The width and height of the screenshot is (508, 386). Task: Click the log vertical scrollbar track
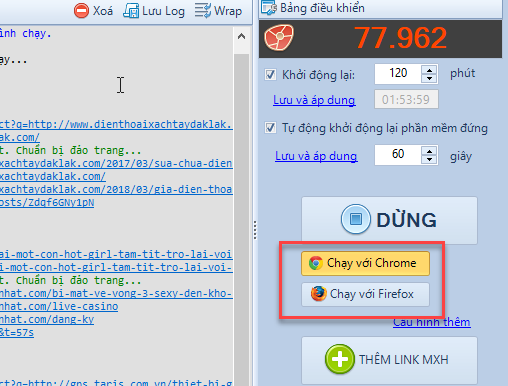tap(241, 220)
